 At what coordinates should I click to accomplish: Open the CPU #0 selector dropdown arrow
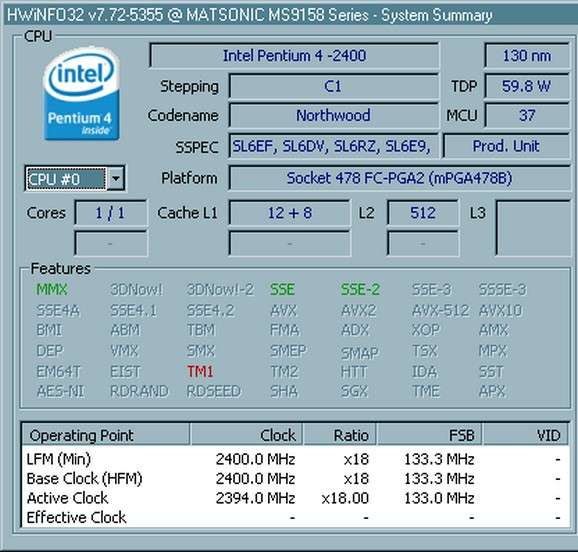pos(116,179)
